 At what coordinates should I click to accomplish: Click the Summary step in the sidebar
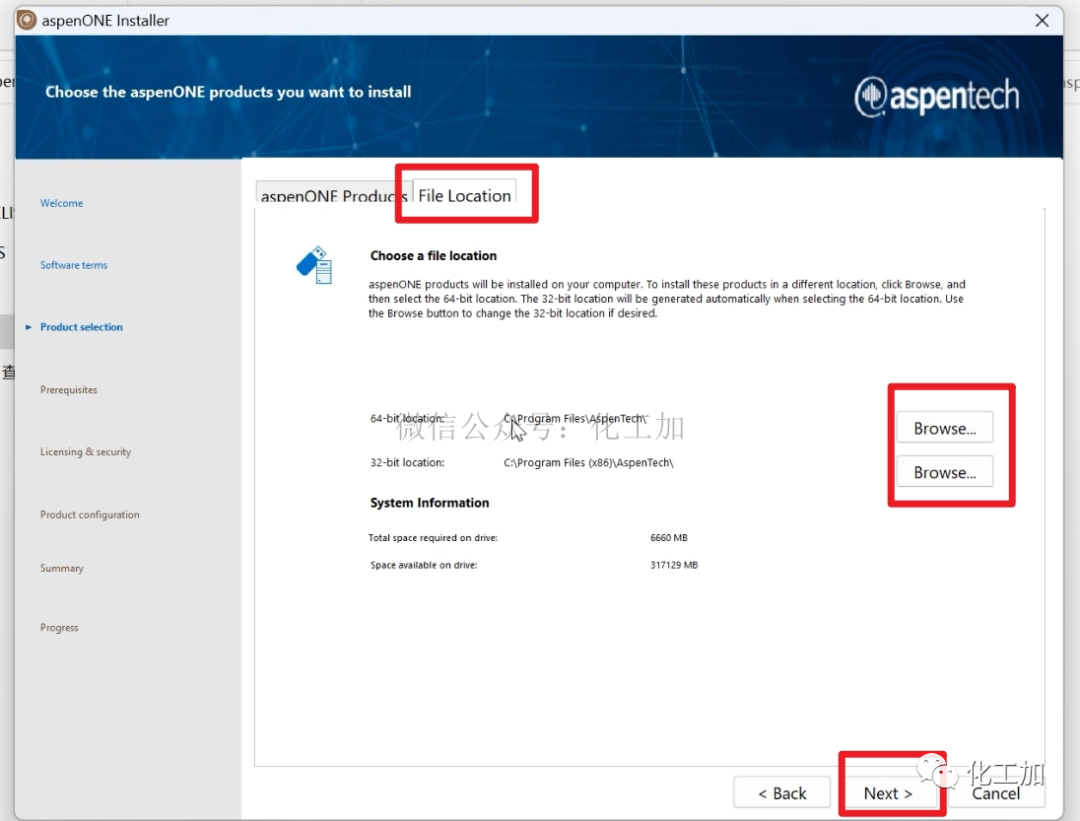point(62,568)
